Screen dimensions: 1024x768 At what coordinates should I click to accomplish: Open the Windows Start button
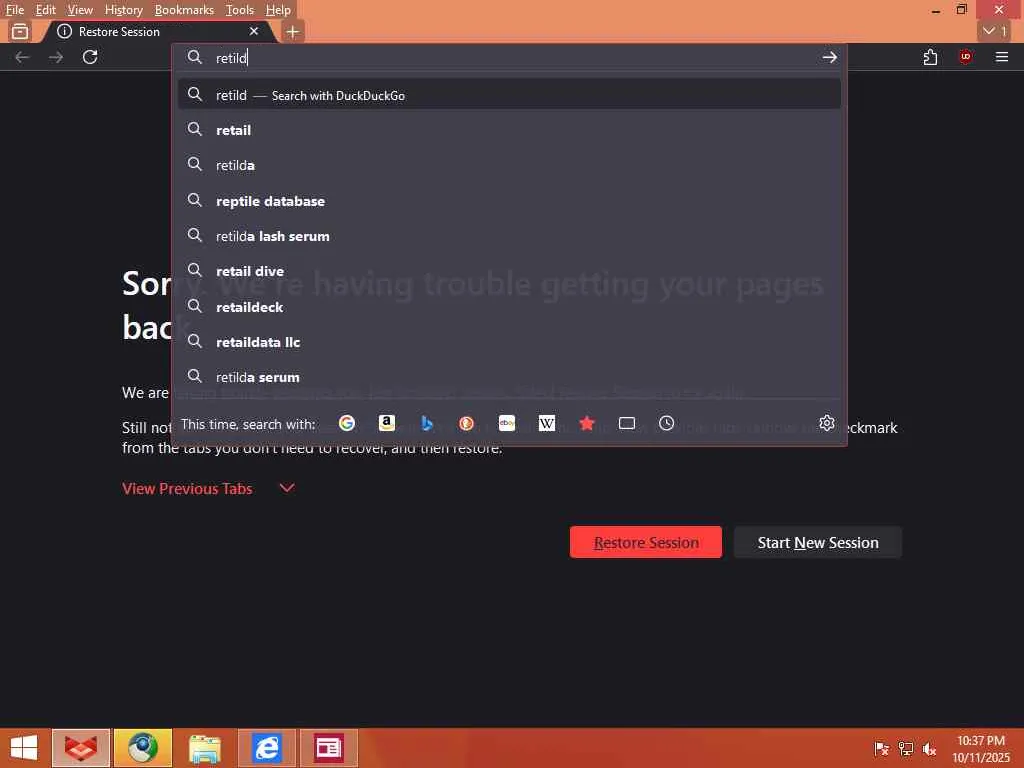[24, 748]
